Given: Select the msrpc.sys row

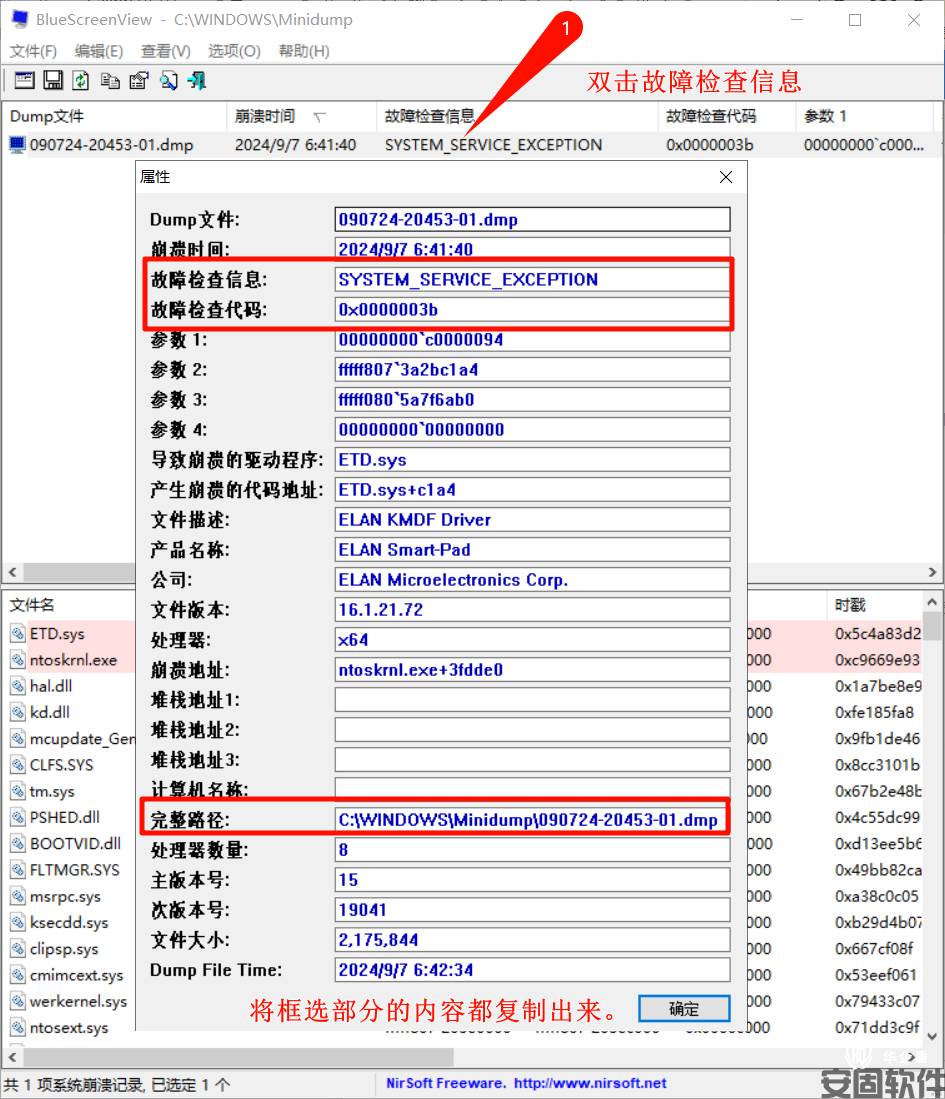Looking at the screenshot, I should click(x=65, y=896).
